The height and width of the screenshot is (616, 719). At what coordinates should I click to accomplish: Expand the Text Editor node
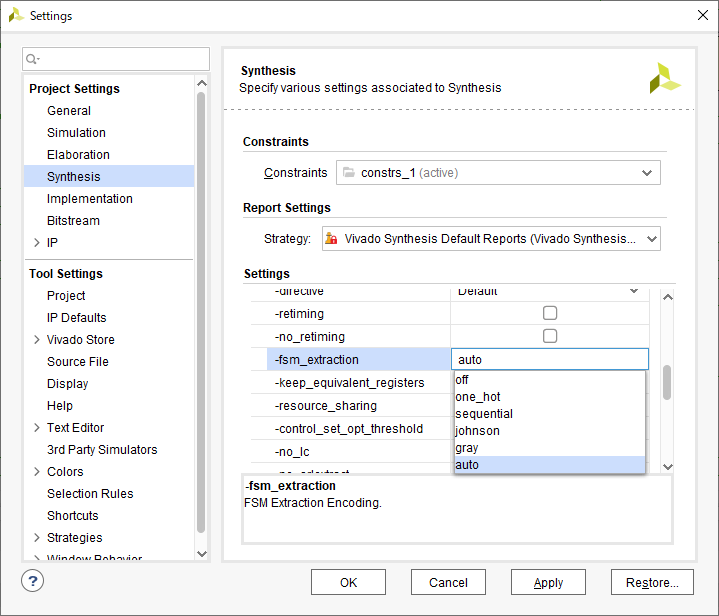[37, 427]
